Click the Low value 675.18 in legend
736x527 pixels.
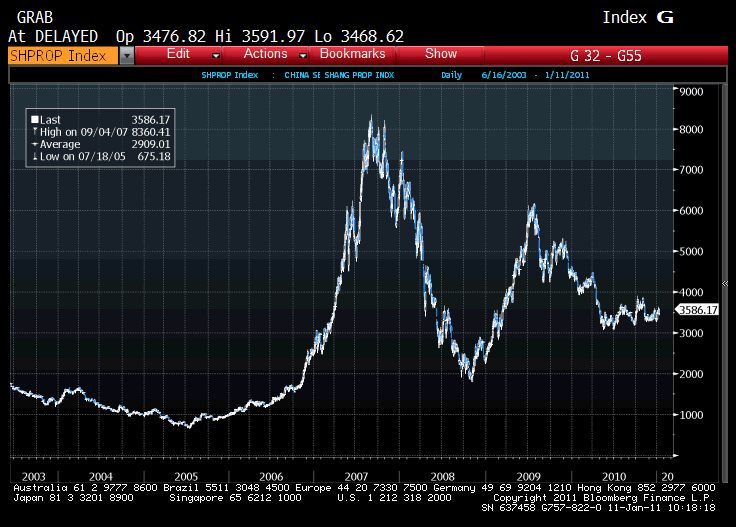[154, 156]
